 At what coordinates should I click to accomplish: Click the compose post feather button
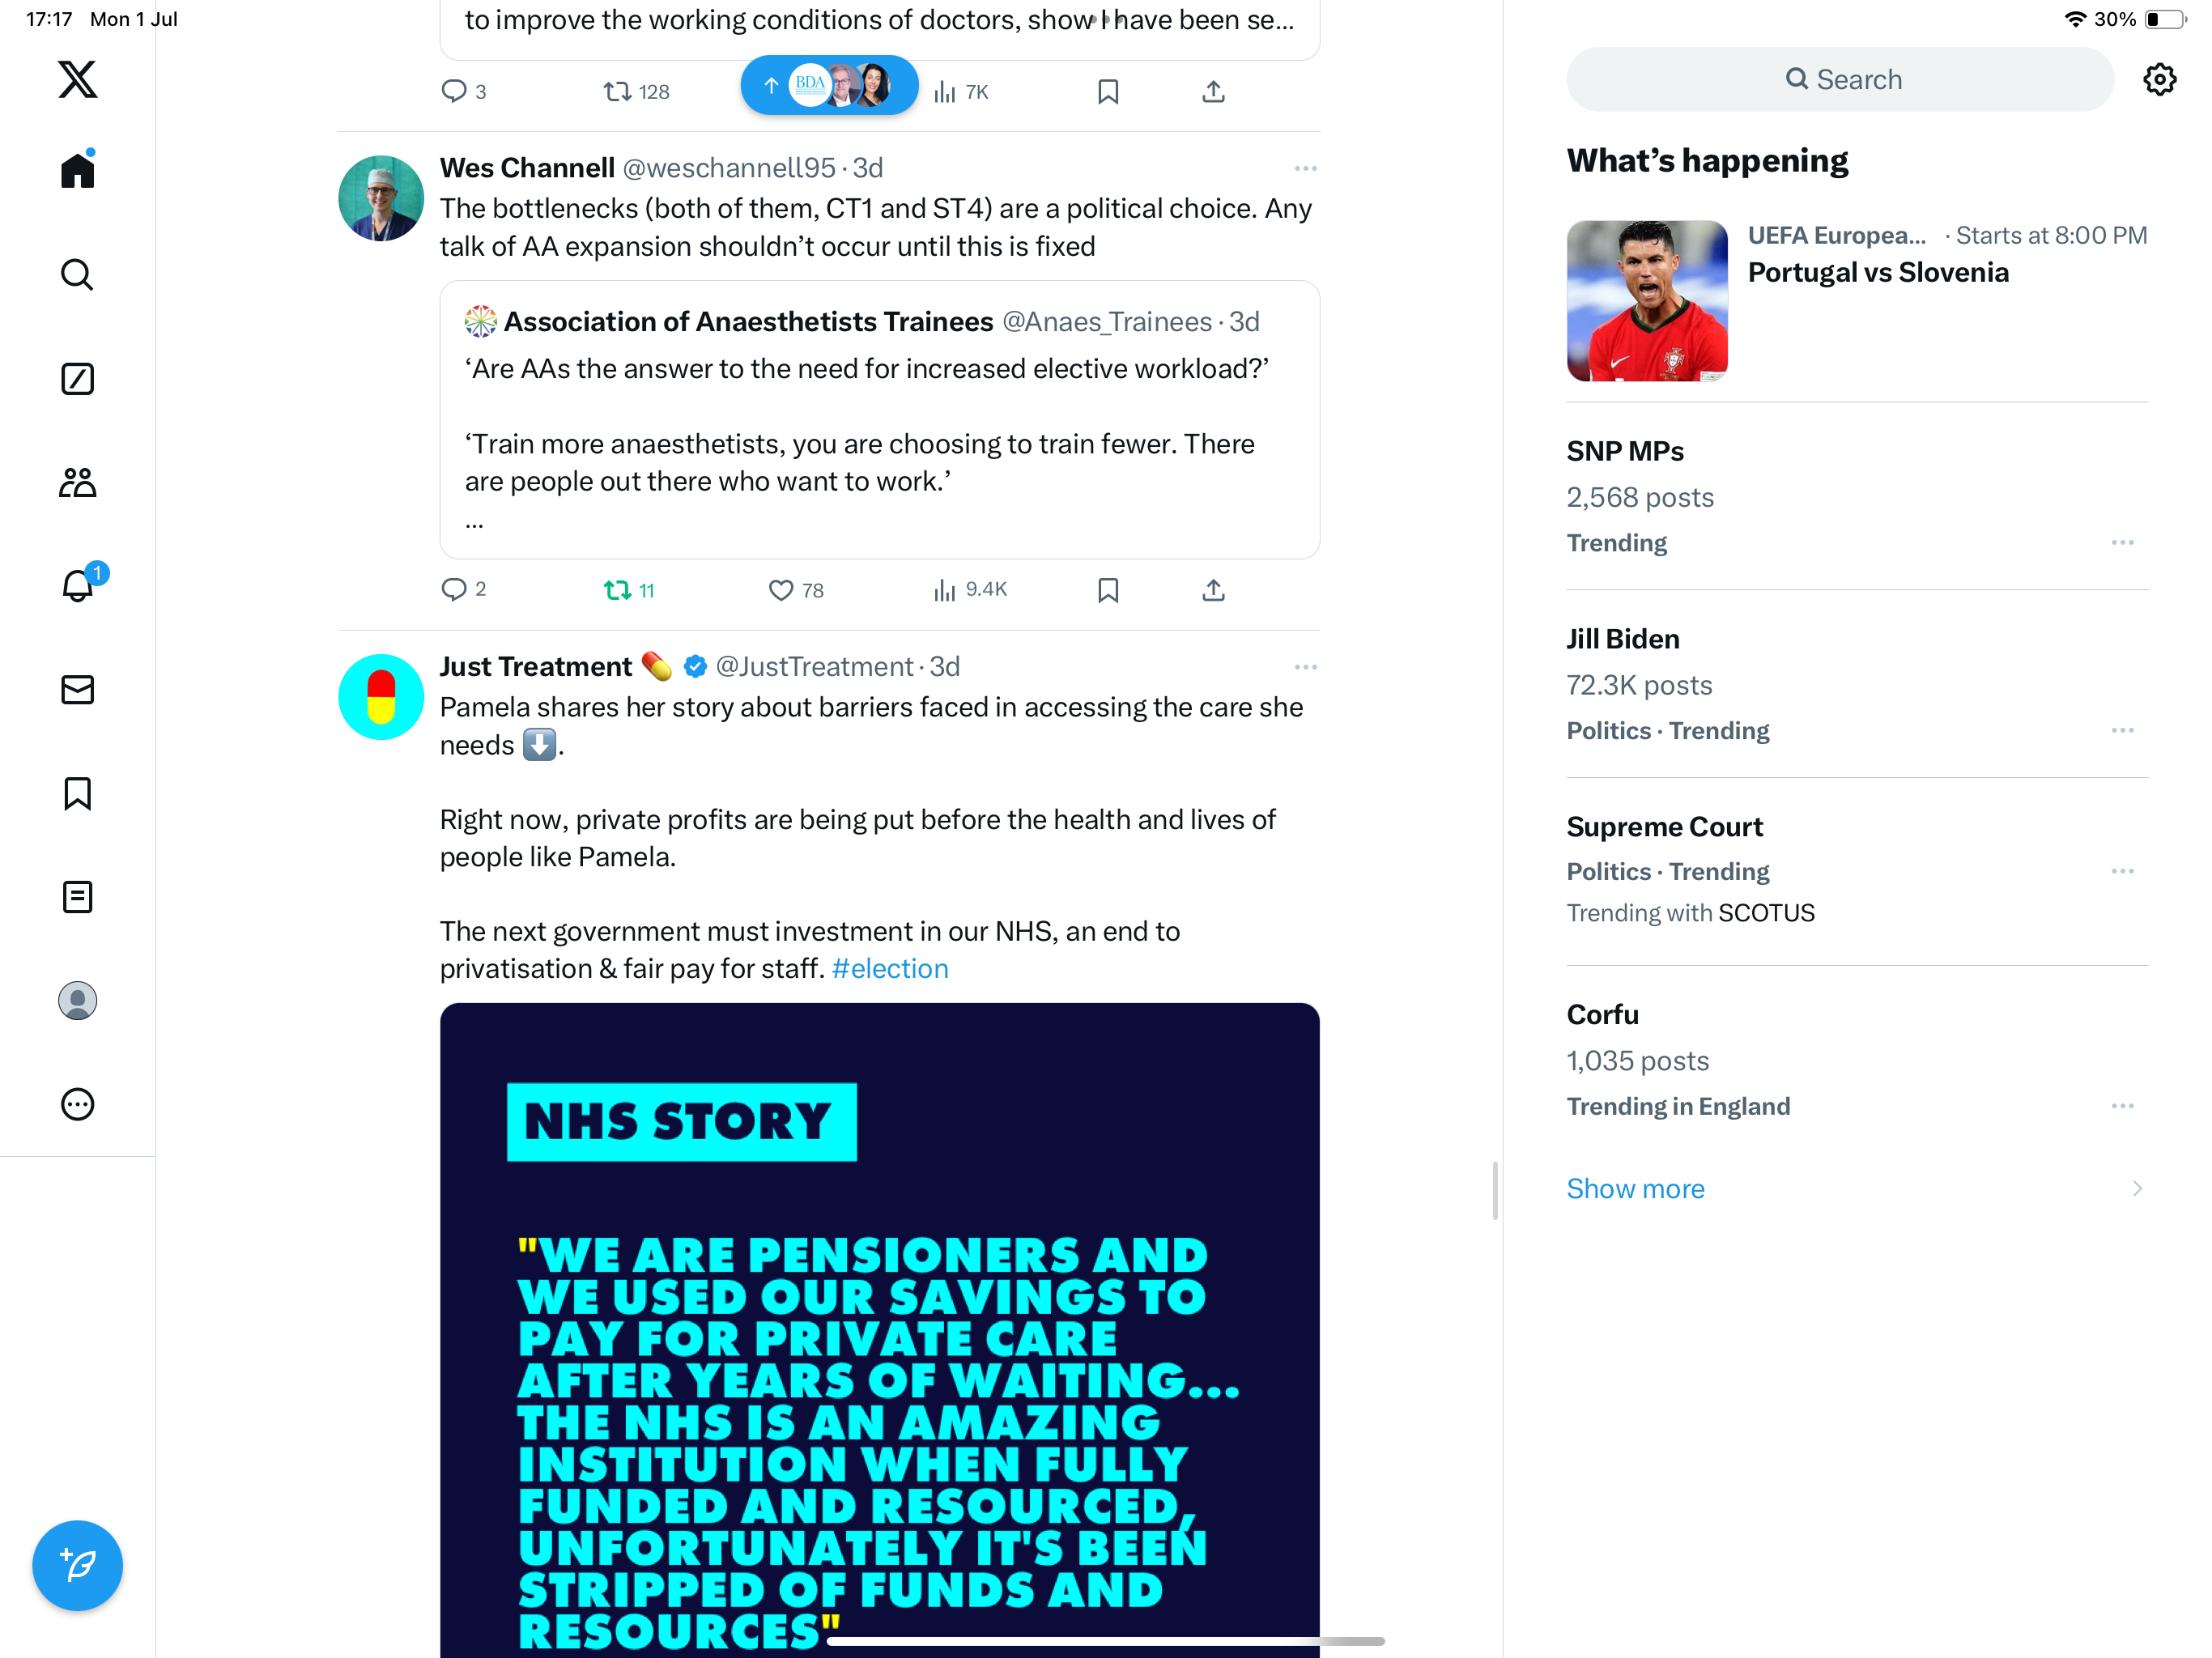tap(77, 1565)
